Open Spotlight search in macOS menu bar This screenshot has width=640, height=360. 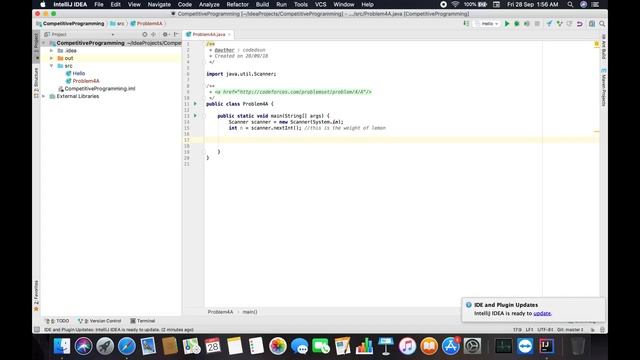pos(570,4)
